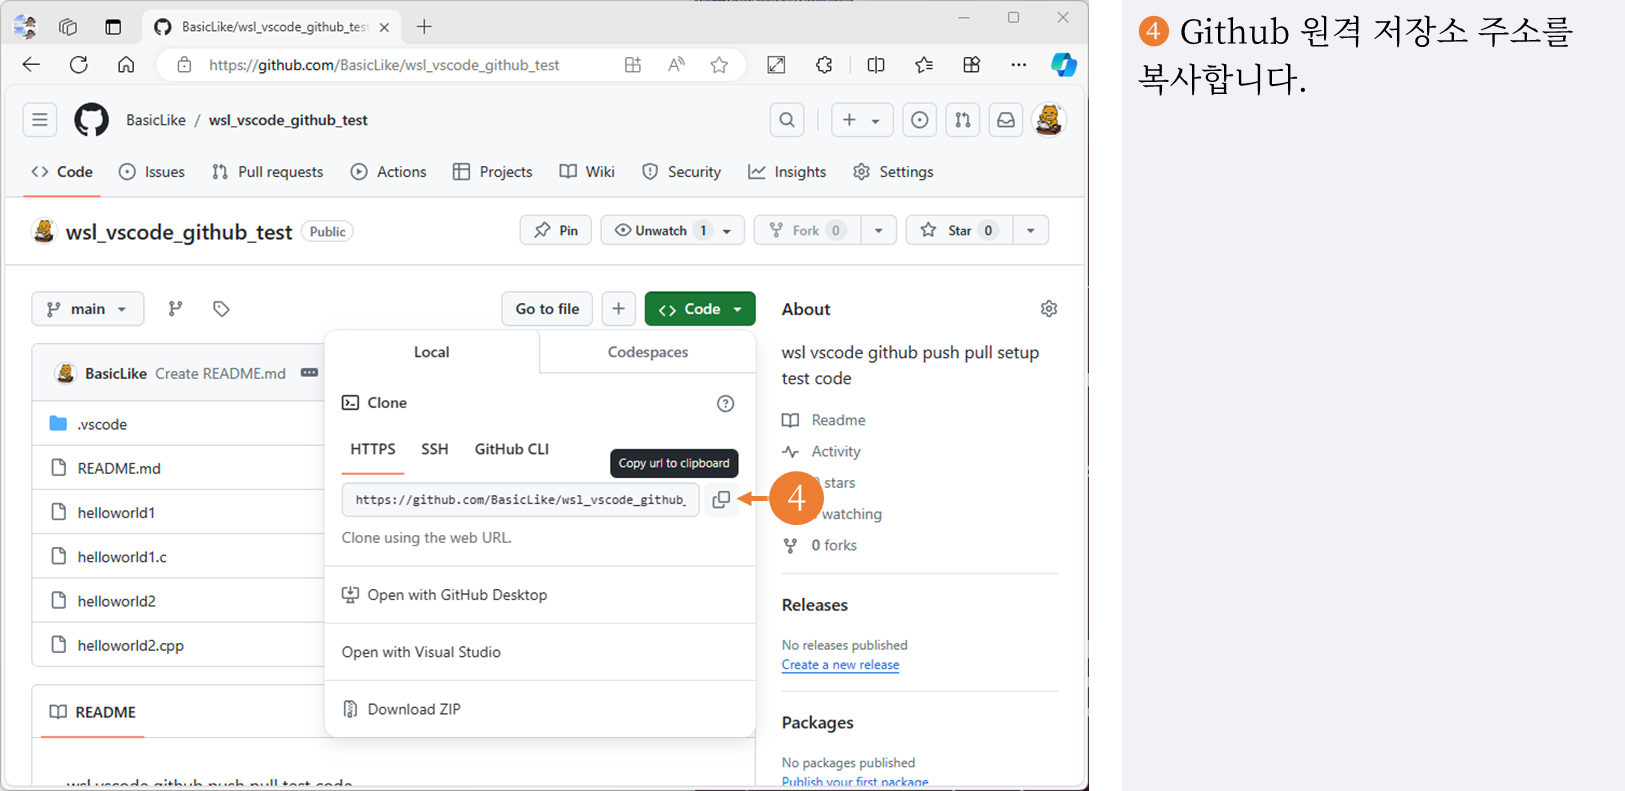This screenshot has height=791, width=1625.
Task: Click the BasicLike owner breadcrumb link
Action: coord(156,120)
